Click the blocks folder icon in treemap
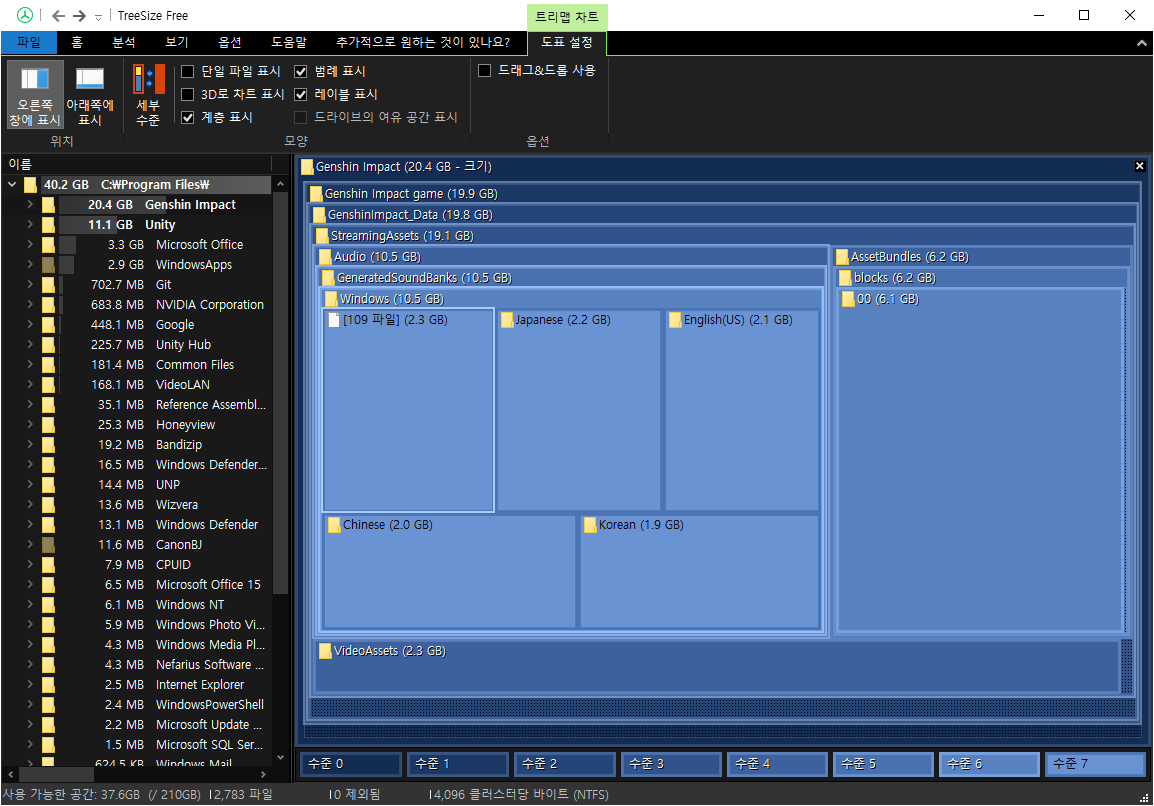 point(846,278)
